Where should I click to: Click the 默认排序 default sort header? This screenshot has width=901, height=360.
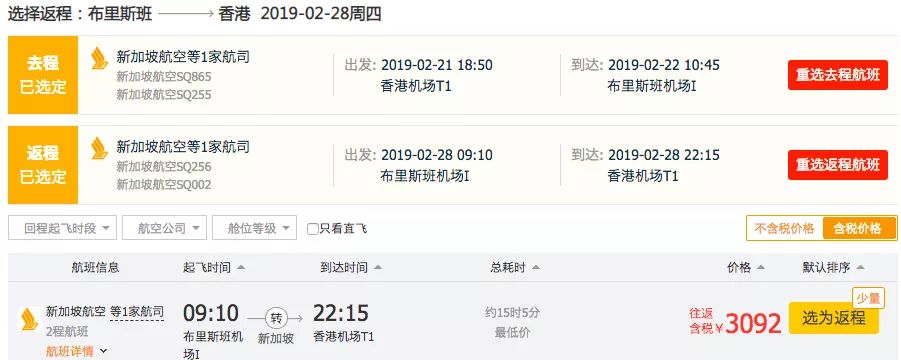point(833,268)
